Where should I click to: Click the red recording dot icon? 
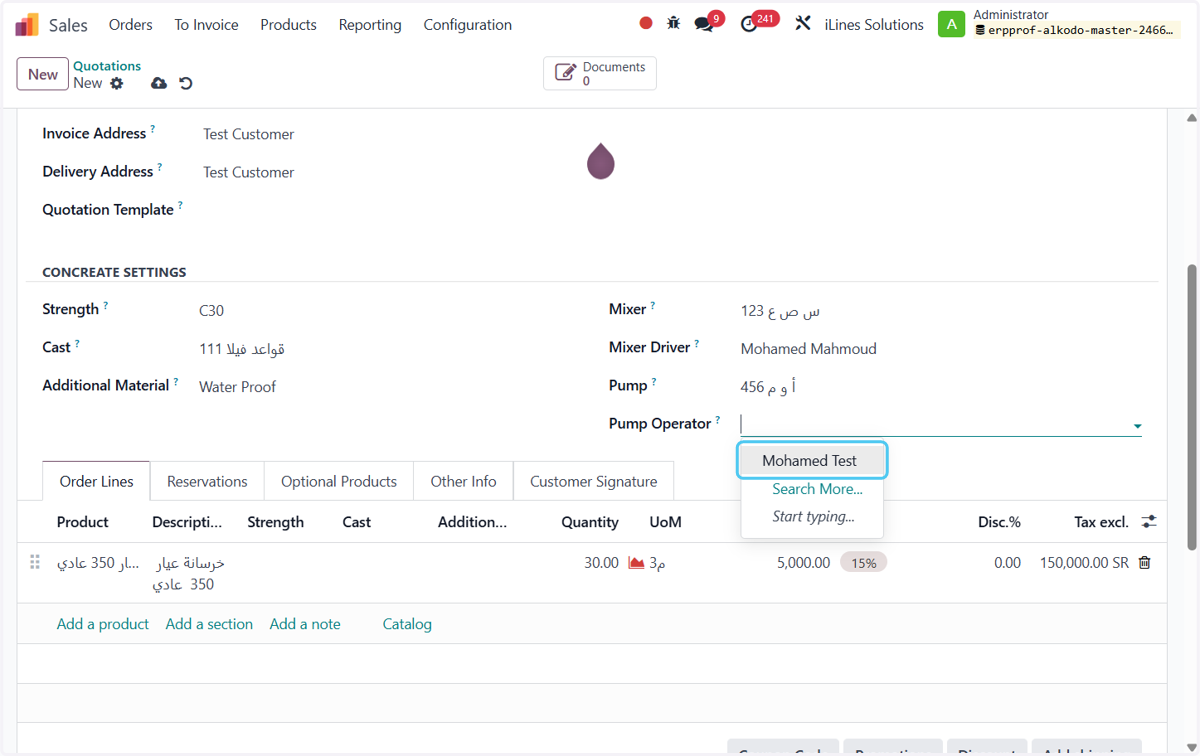click(646, 23)
